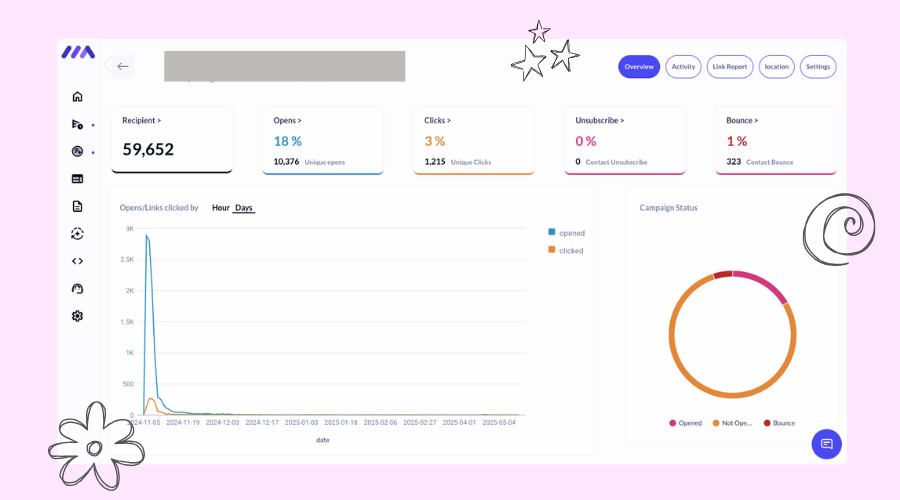The image size is (900, 500).
Task: Toggle the clicked series in chart legend
Action: pyautogui.click(x=566, y=250)
